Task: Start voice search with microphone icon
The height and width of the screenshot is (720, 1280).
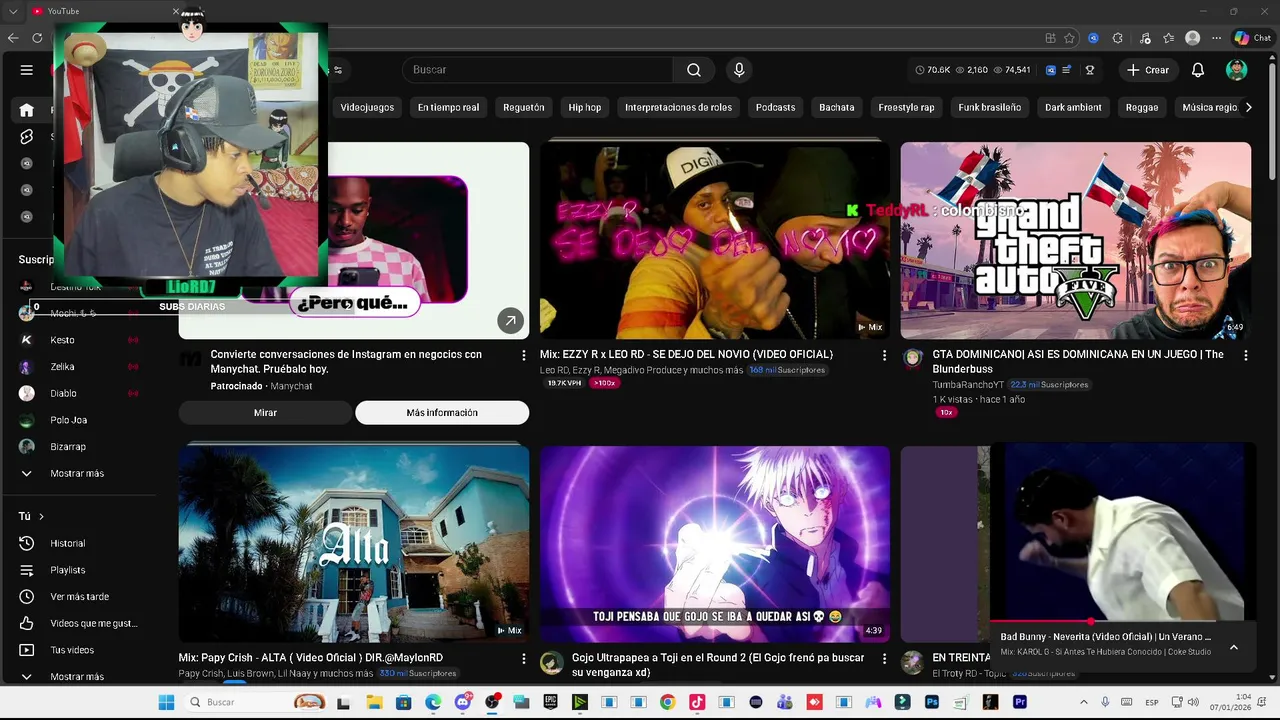Action: [739, 70]
